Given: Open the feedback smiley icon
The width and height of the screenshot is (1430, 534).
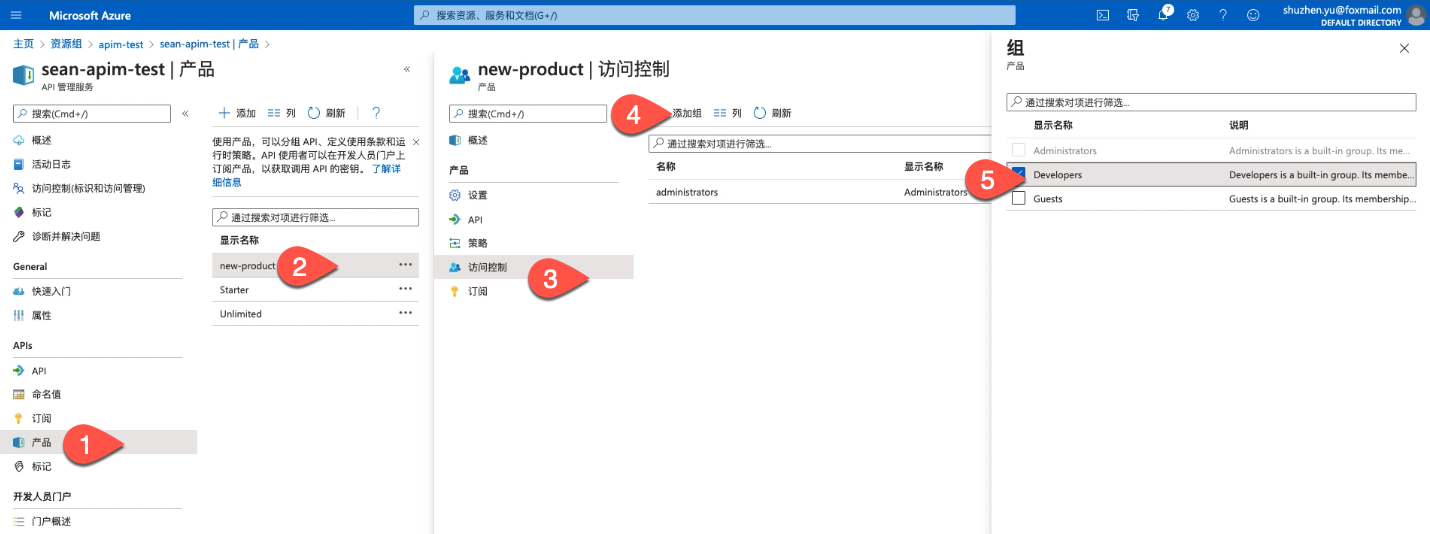Looking at the screenshot, I should 1253,15.
